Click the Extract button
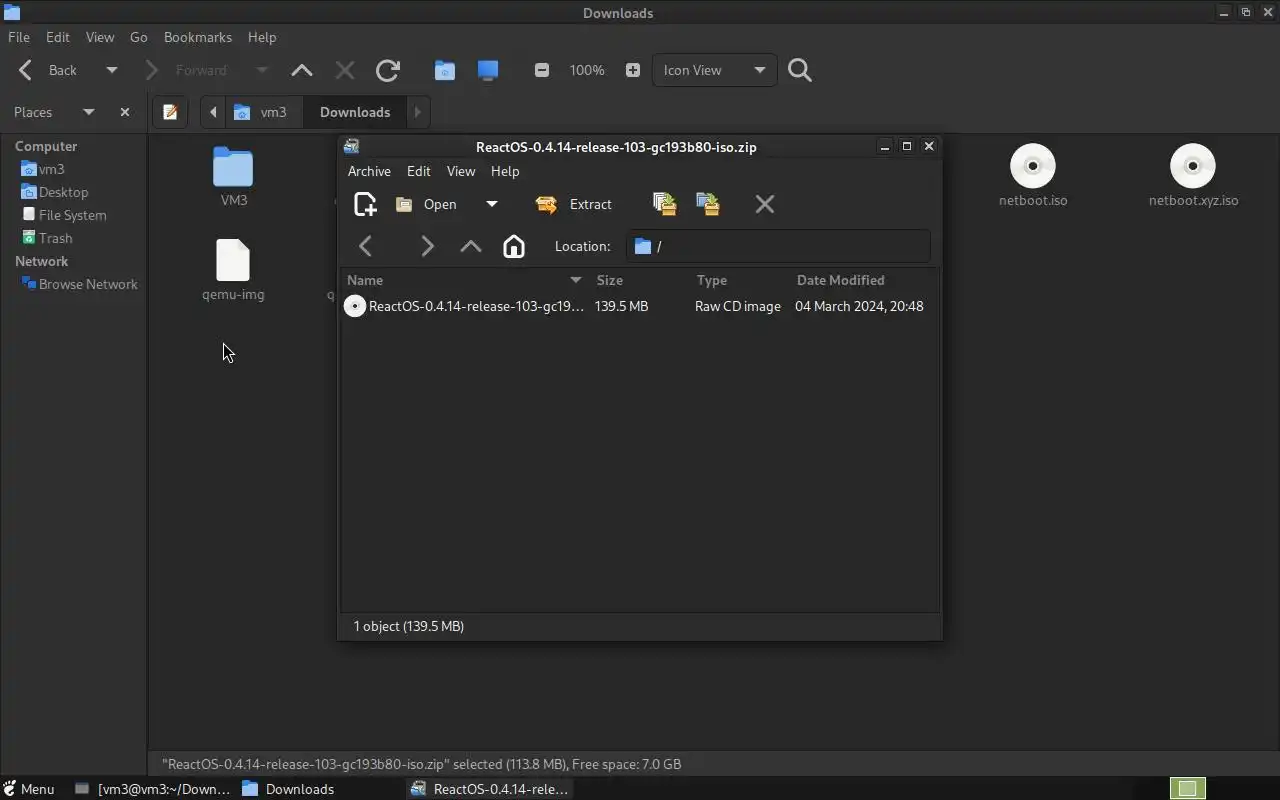 click(574, 204)
